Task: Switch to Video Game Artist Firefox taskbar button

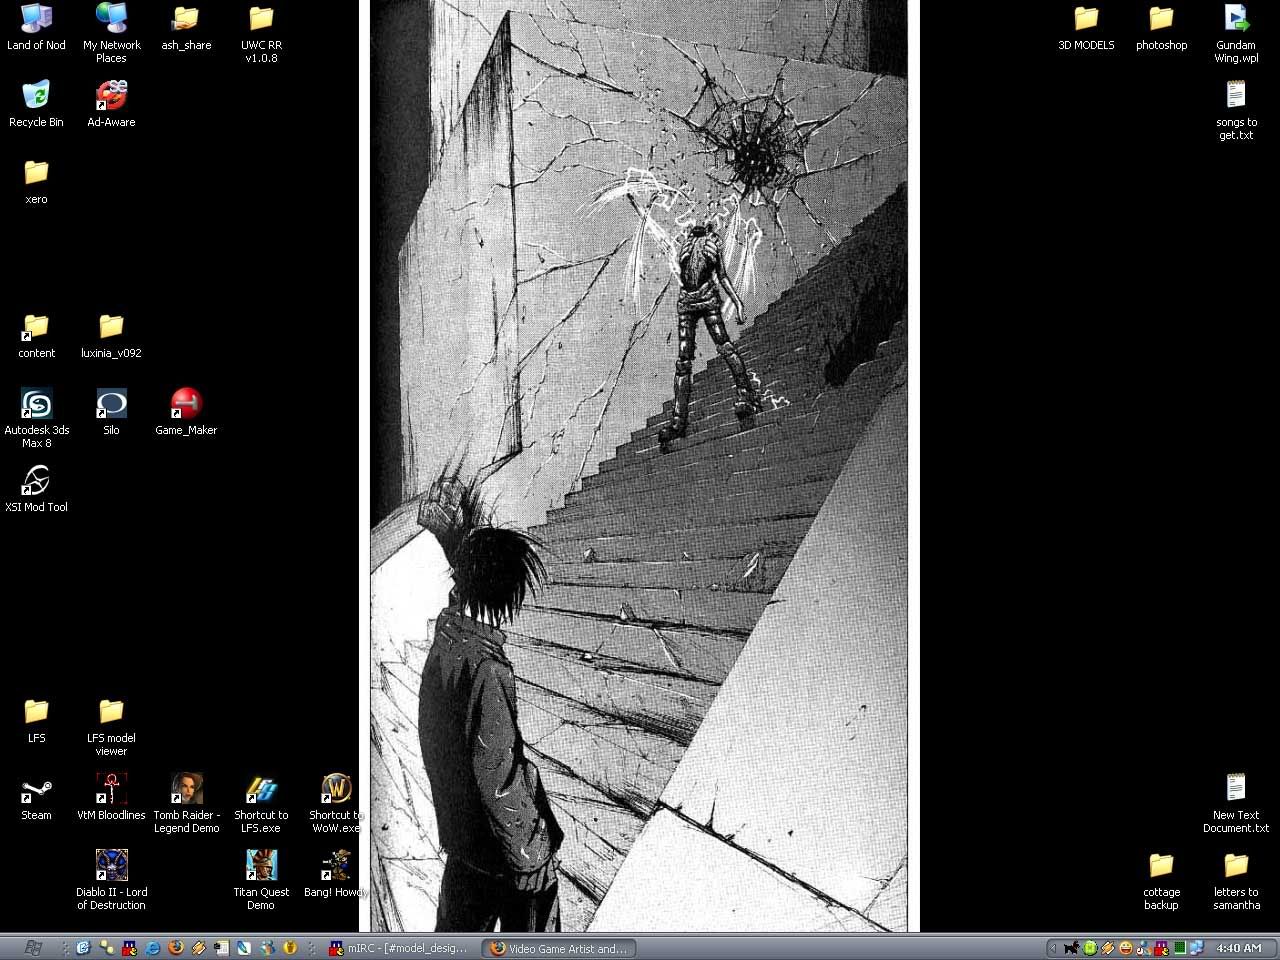Action: coord(558,948)
